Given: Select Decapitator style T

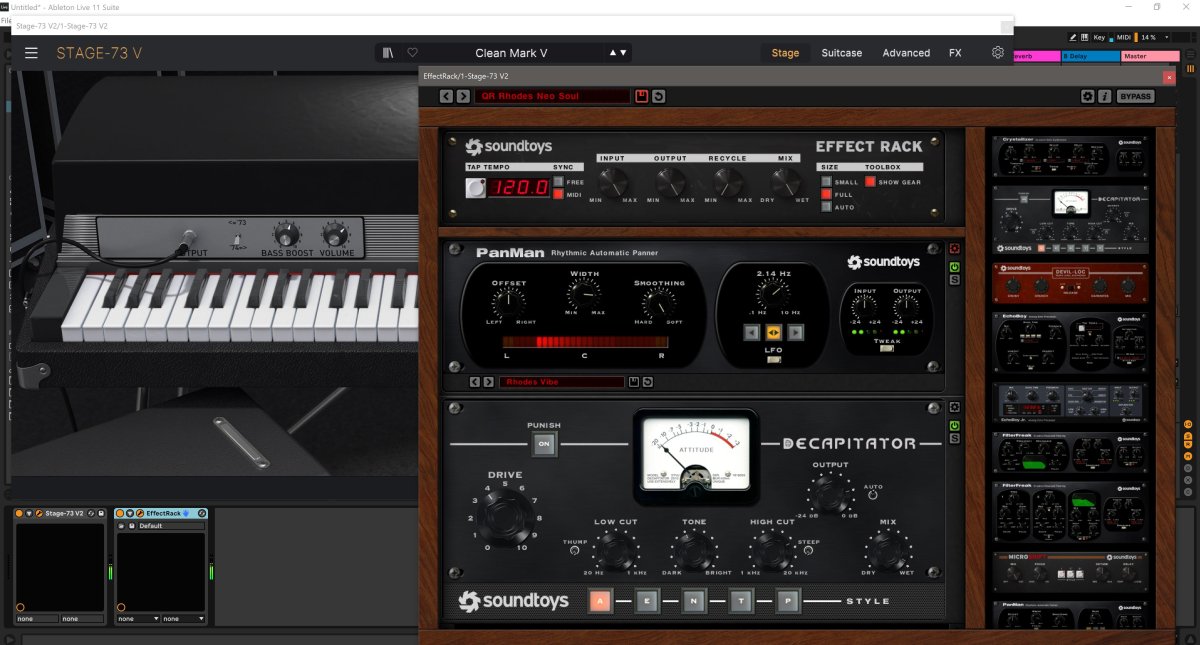Looking at the screenshot, I should (x=741, y=601).
